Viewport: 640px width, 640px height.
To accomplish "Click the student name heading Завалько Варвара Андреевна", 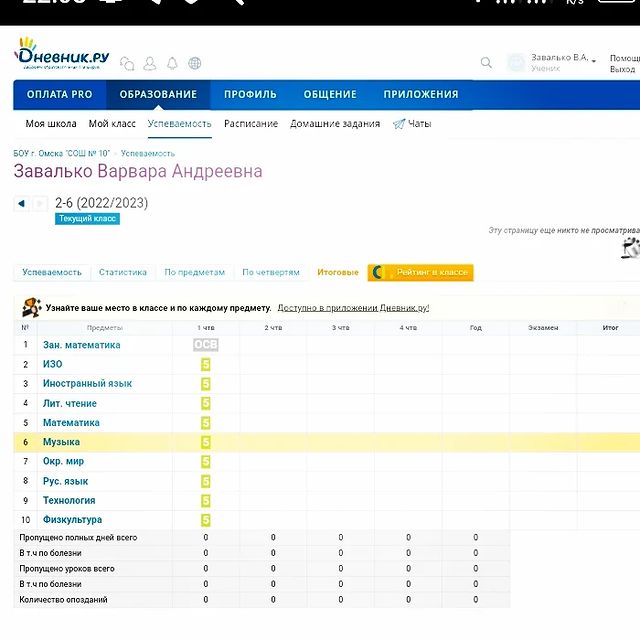I will point(138,171).
